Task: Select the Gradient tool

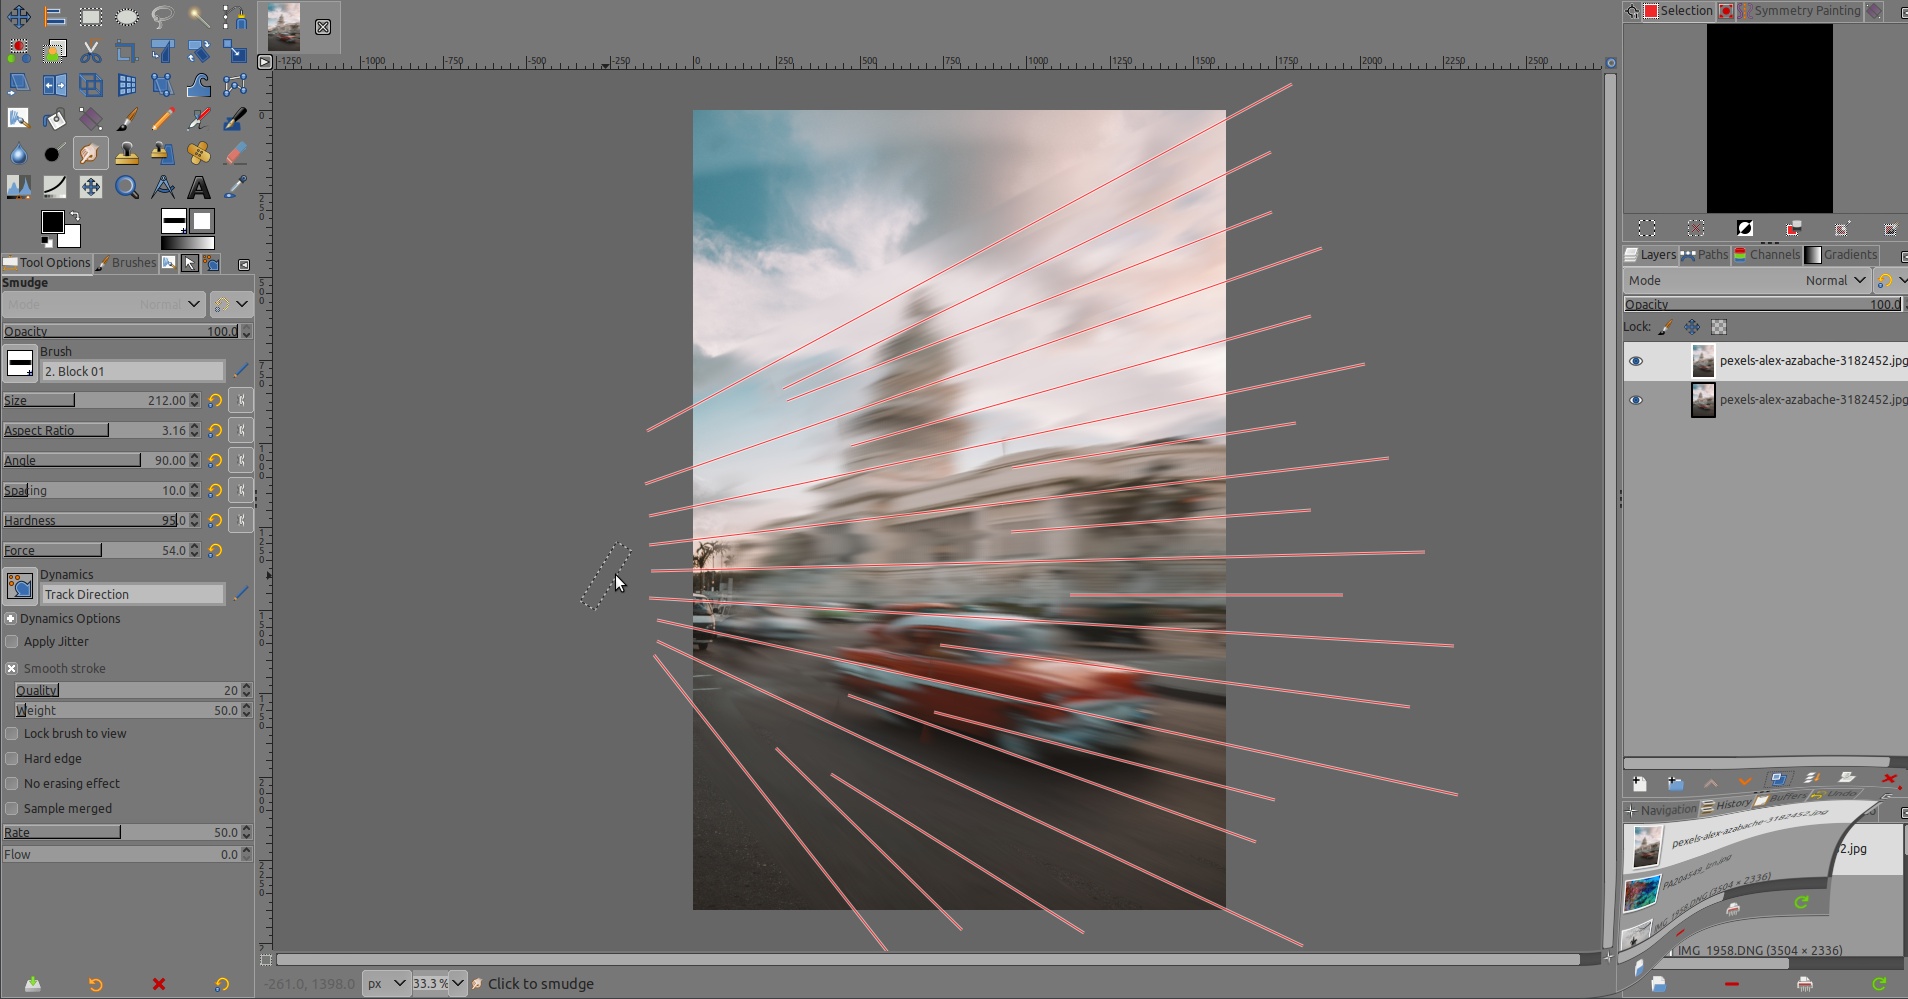Action: (x=91, y=119)
